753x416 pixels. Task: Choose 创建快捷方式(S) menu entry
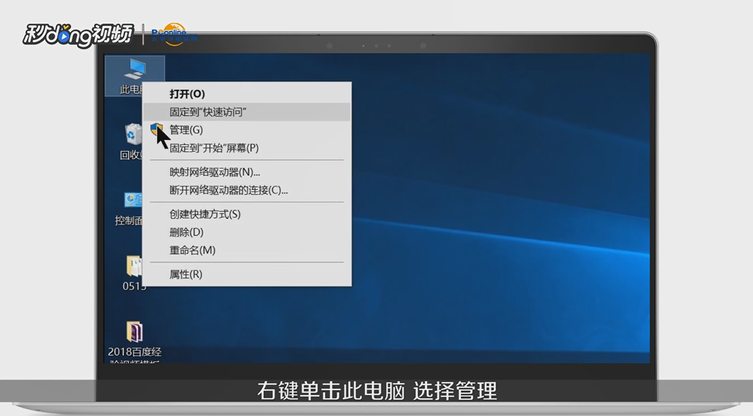click(x=247, y=214)
